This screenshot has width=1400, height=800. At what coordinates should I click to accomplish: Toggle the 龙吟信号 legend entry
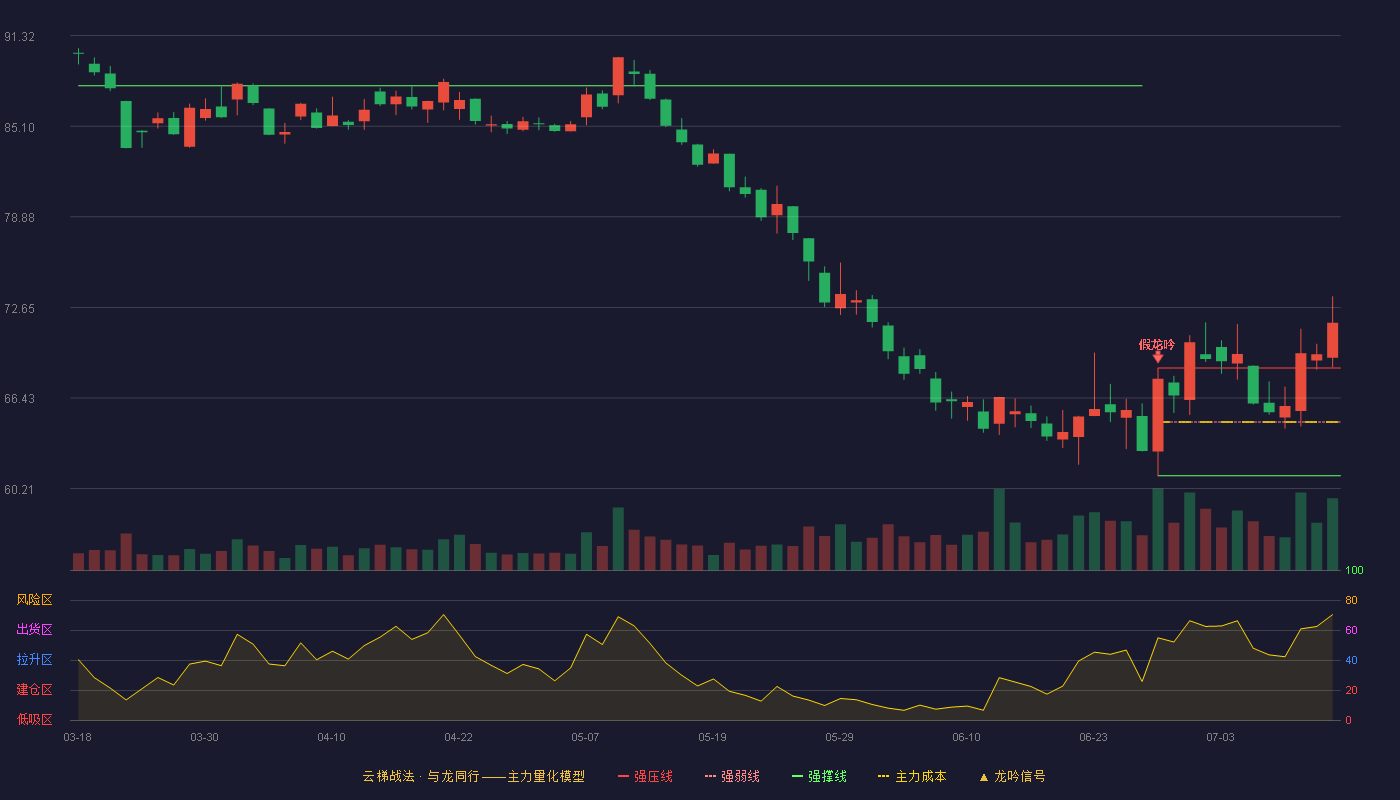pyautogui.click(x=1012, y=776)
